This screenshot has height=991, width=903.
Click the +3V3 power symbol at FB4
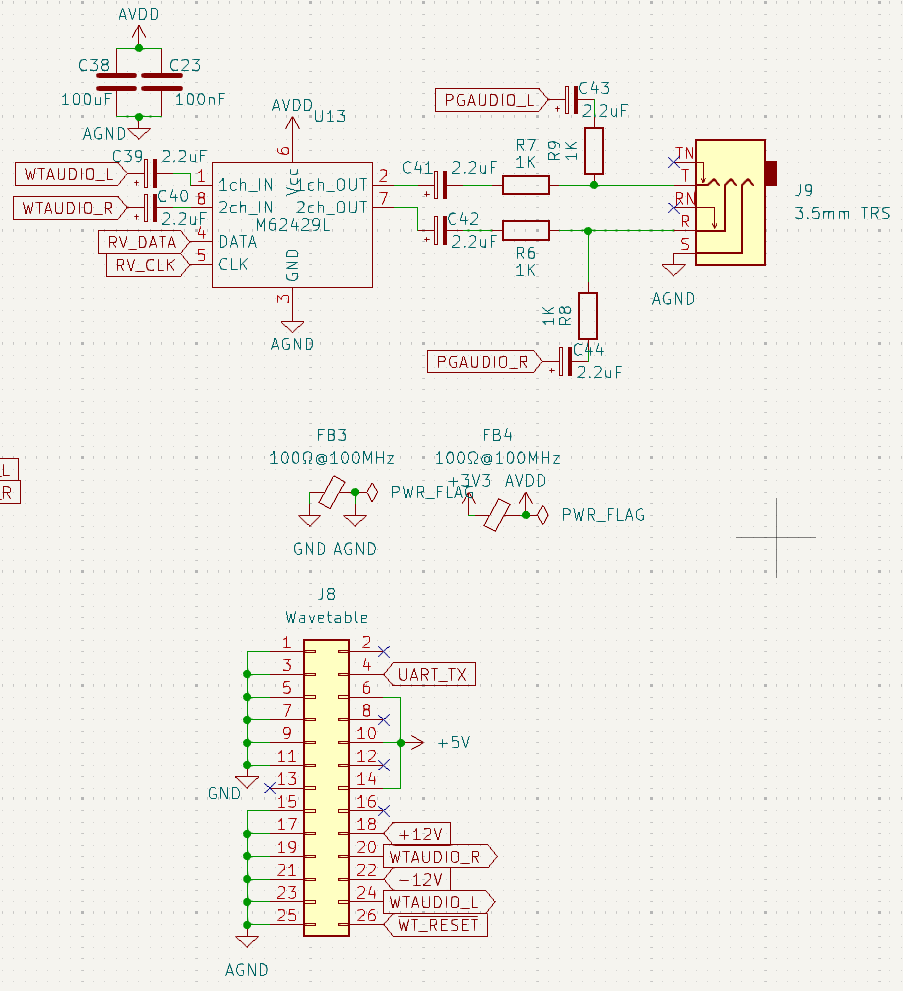(x=469, y=502)
